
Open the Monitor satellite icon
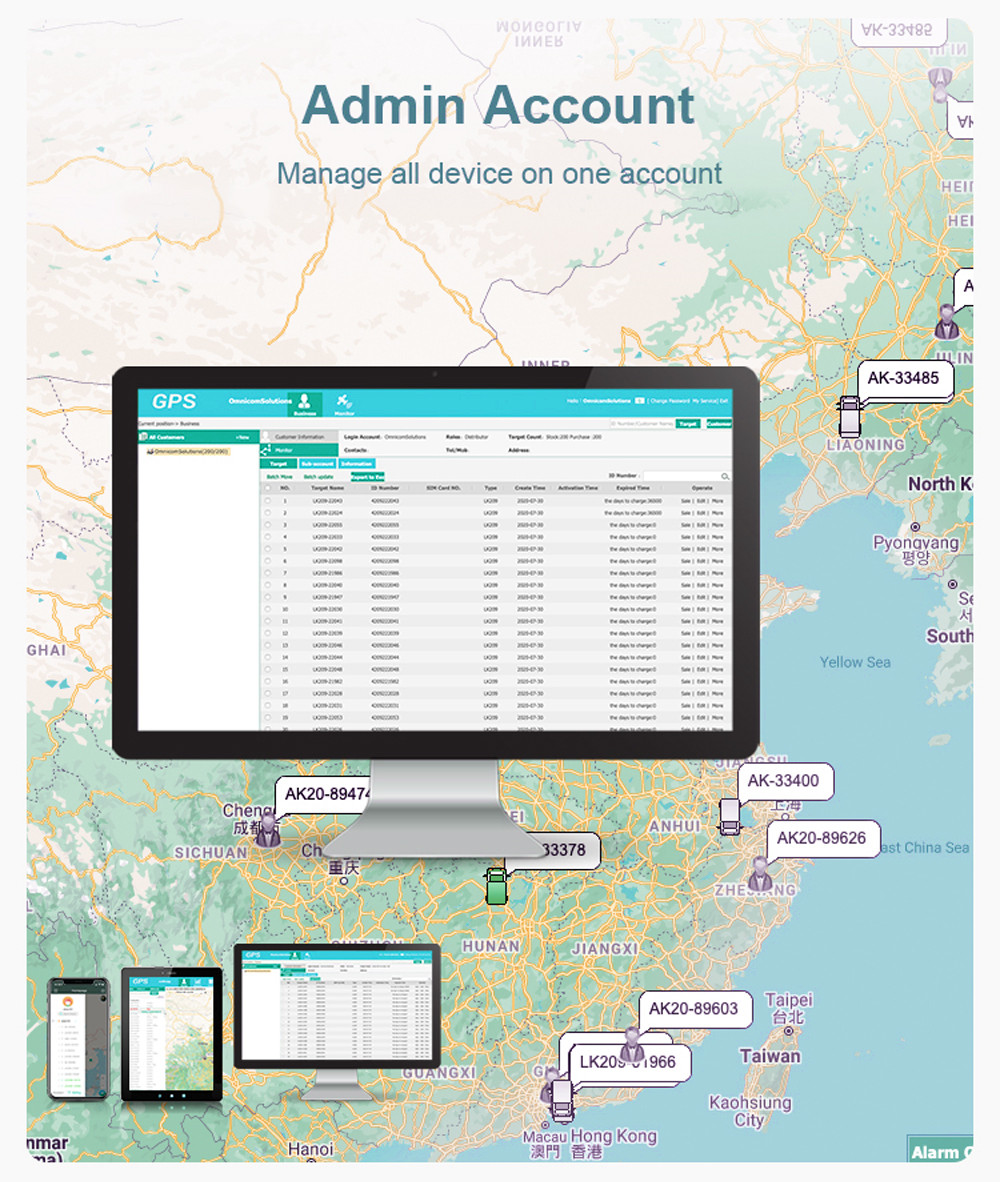(344, 402)
